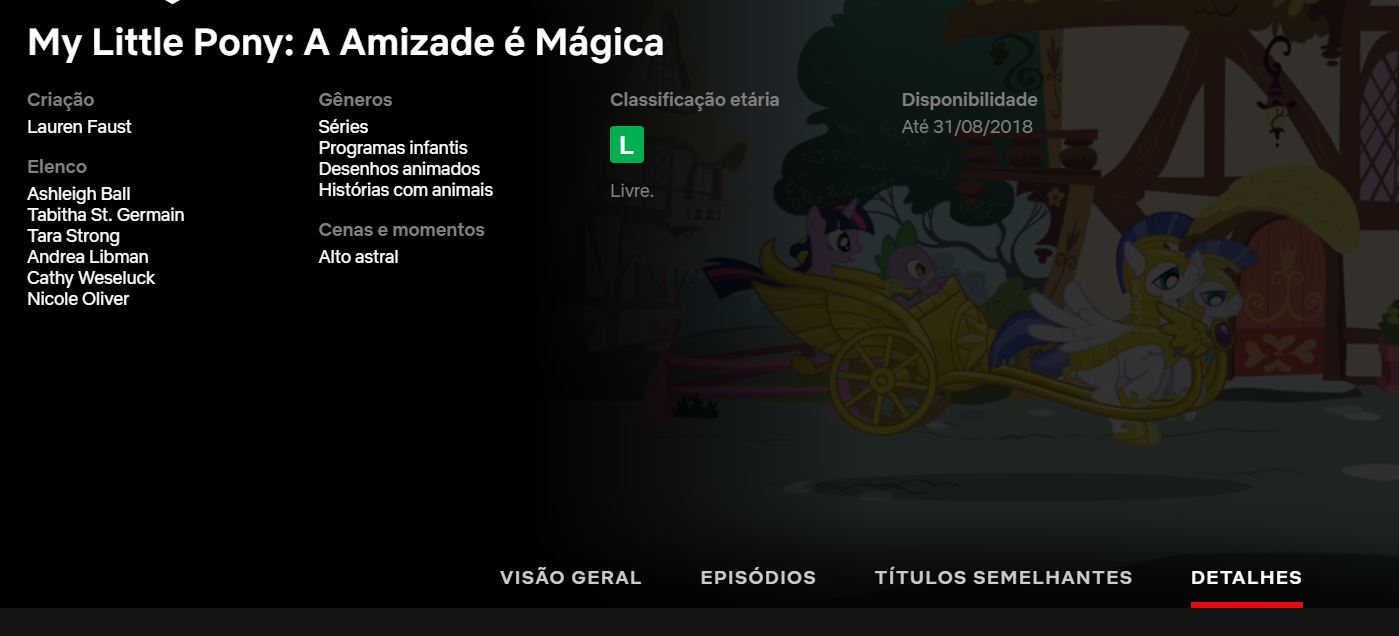Open Histórias com animais genre link
This screenshot has height=636, width=1399.
[405, 190]
